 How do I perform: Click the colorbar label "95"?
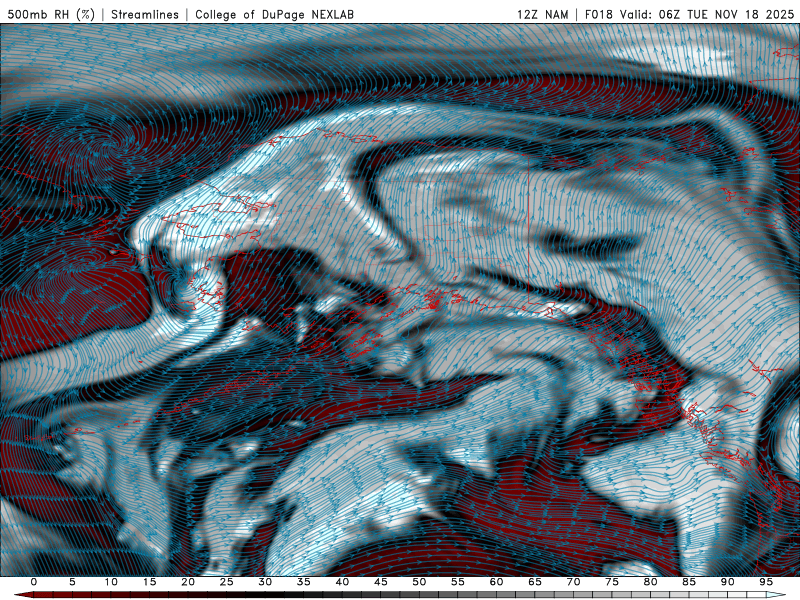766,582
